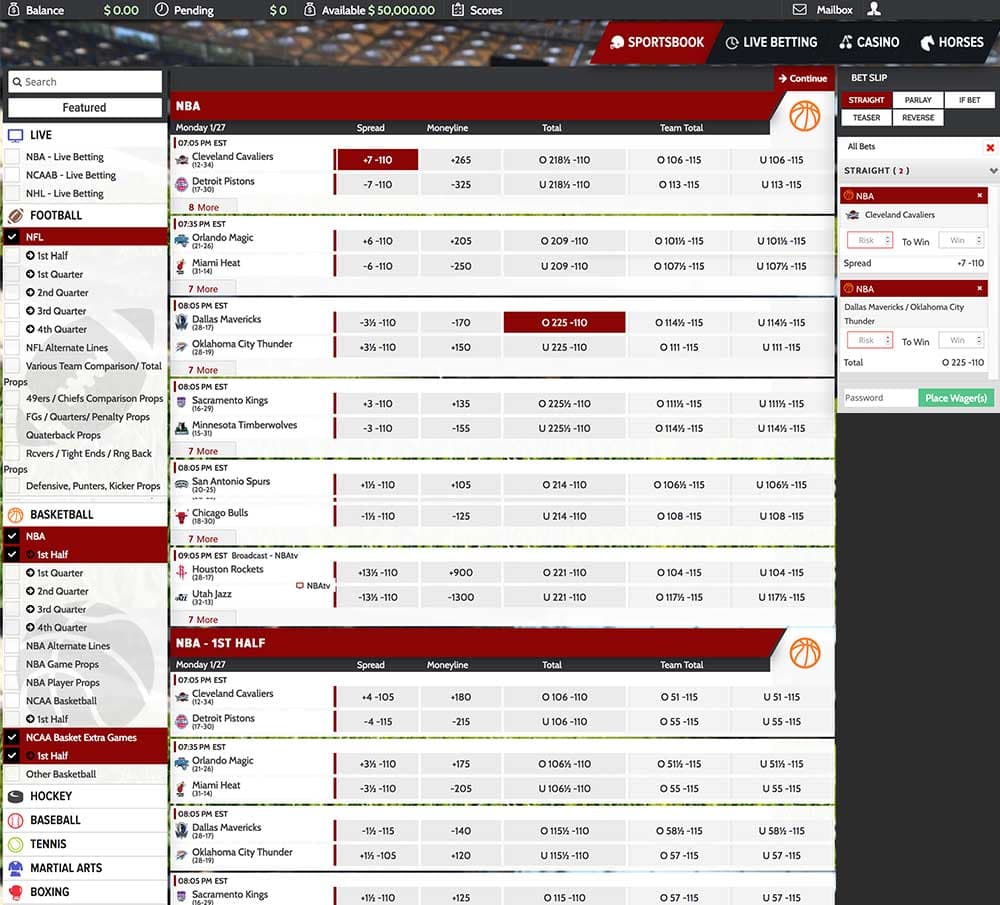Expand 7 More for Rockets vs Jazz

203,619
